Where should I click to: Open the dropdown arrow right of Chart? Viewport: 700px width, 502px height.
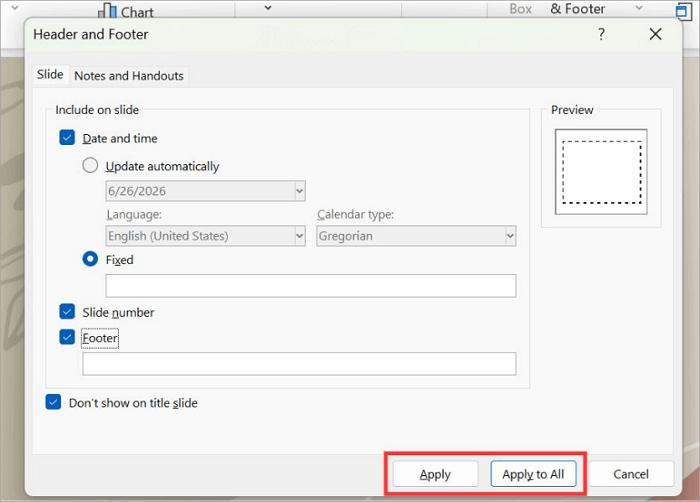click(268, 8)
